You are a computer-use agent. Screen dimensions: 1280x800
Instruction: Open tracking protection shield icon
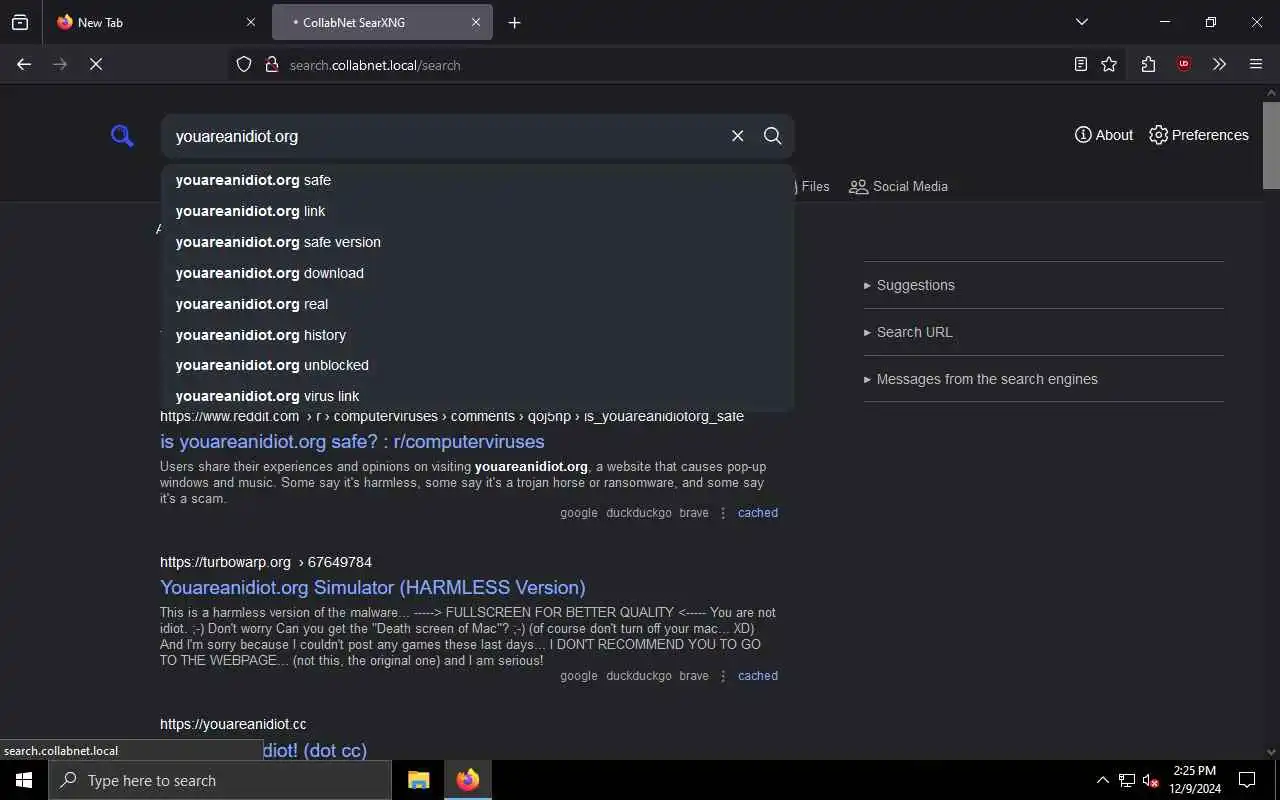pos(244,65)
